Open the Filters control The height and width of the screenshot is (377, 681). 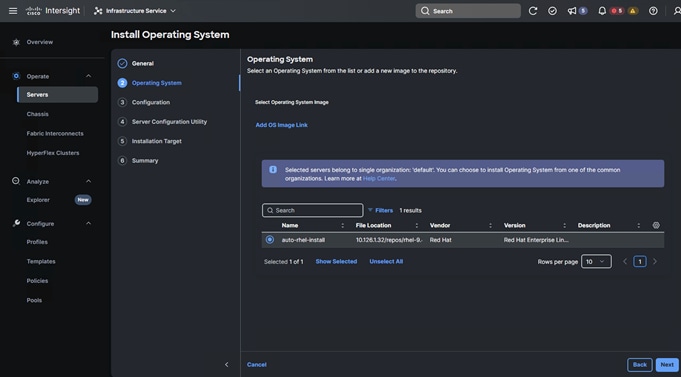380,210
